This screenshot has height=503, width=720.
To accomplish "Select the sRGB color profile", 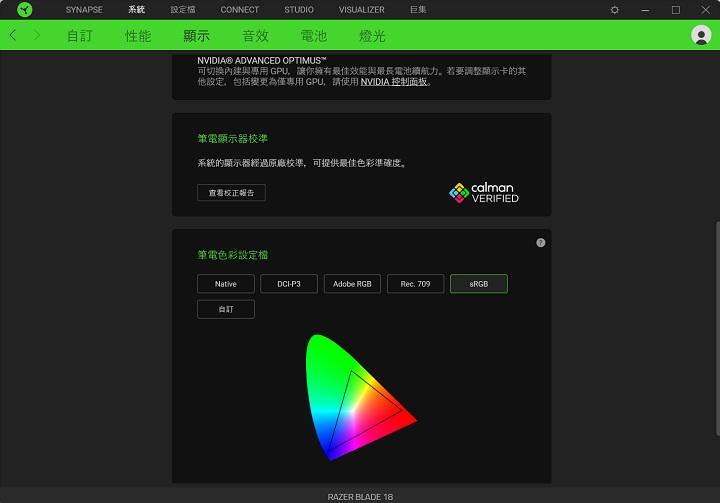I will pos(479,284).
